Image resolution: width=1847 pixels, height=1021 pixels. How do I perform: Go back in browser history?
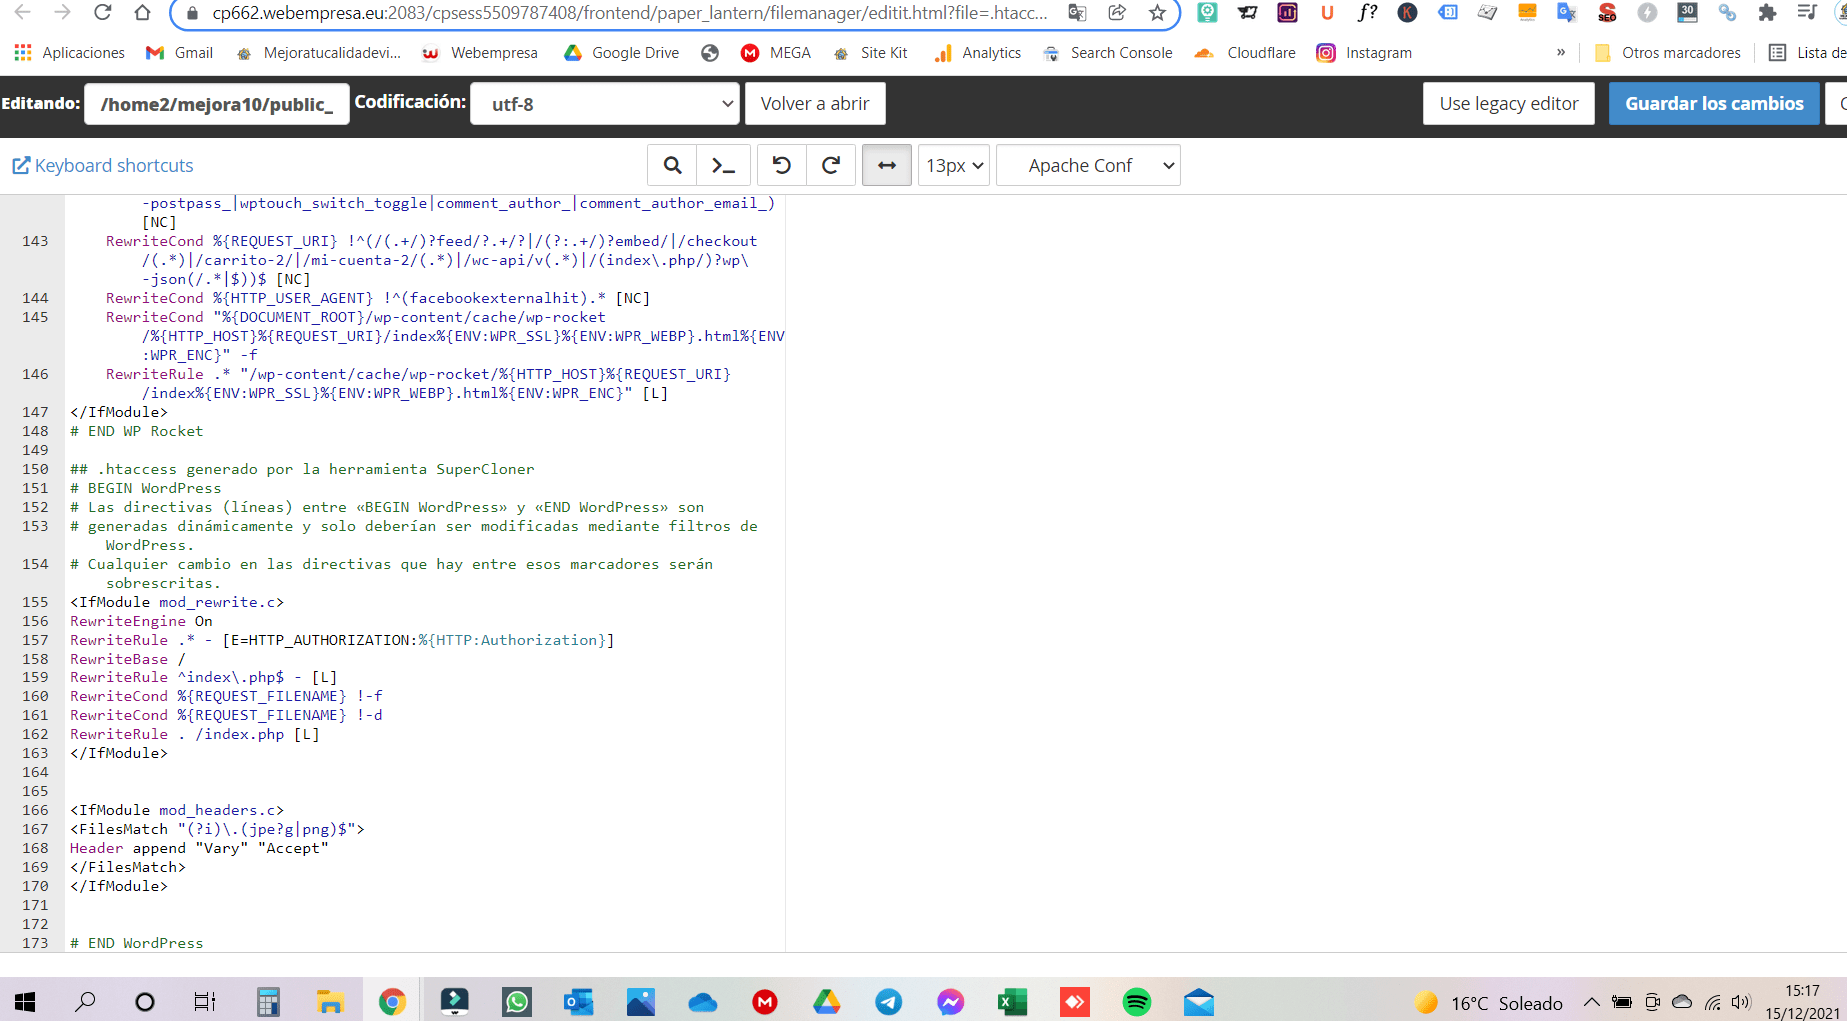[x=22, y=12]
